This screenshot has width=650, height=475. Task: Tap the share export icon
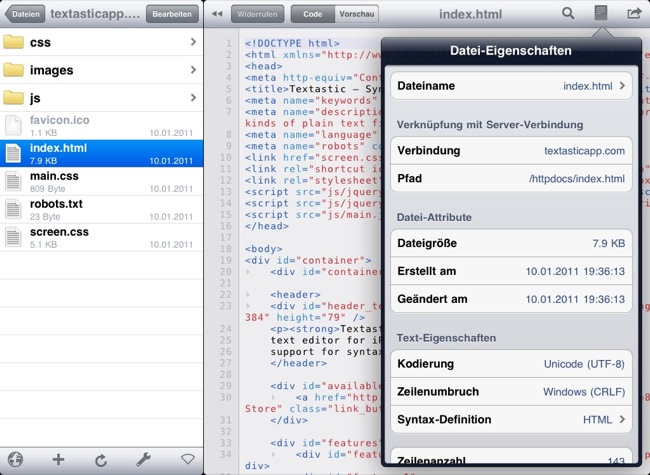click(633, 14)
